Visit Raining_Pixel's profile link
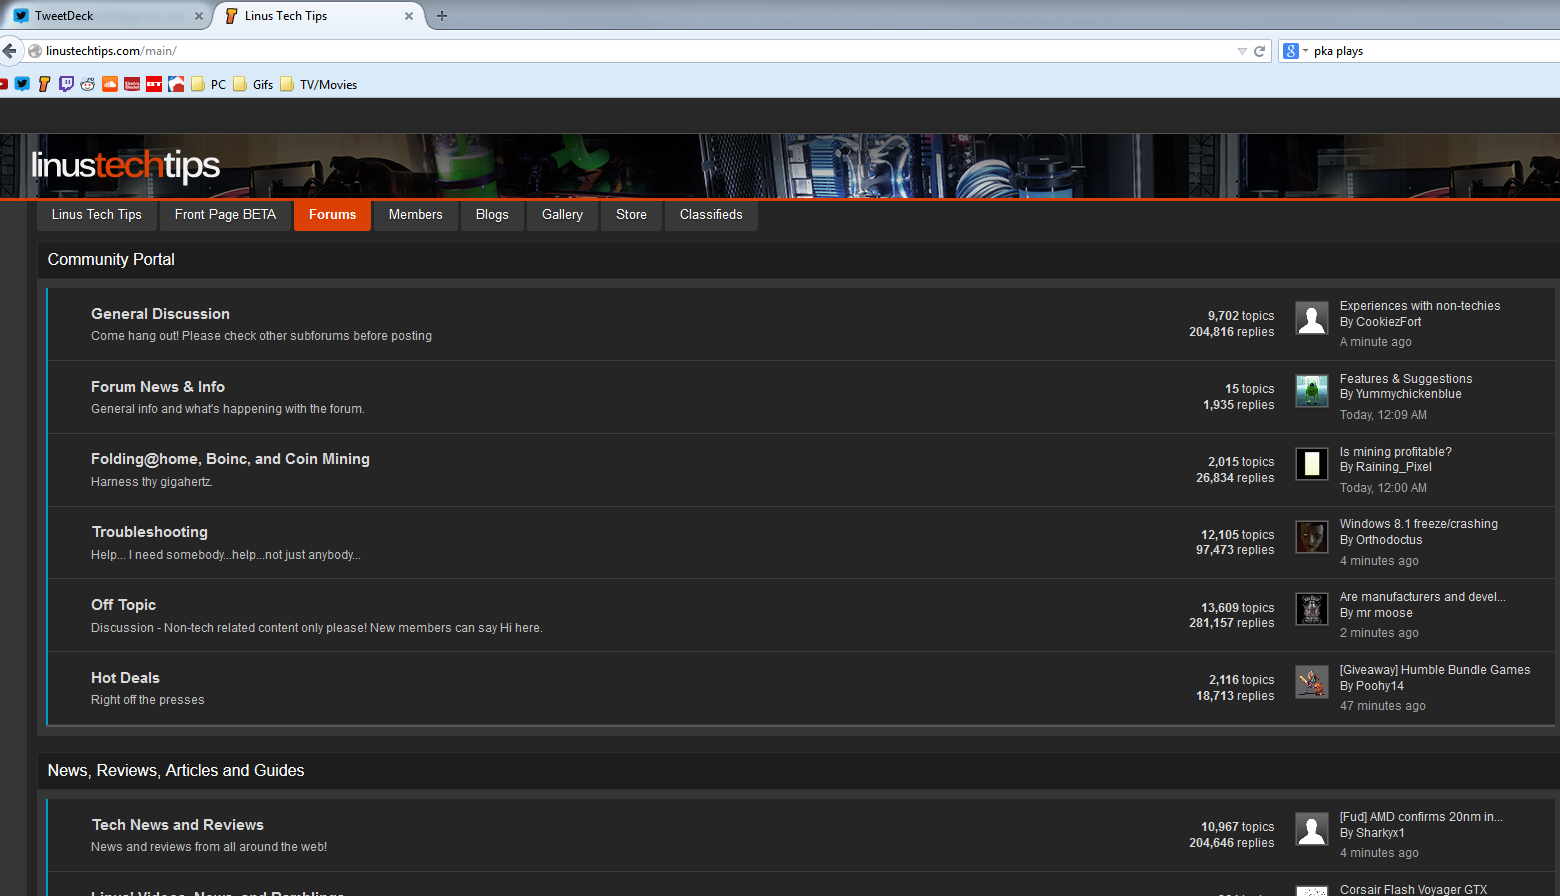 [1394, 467]
